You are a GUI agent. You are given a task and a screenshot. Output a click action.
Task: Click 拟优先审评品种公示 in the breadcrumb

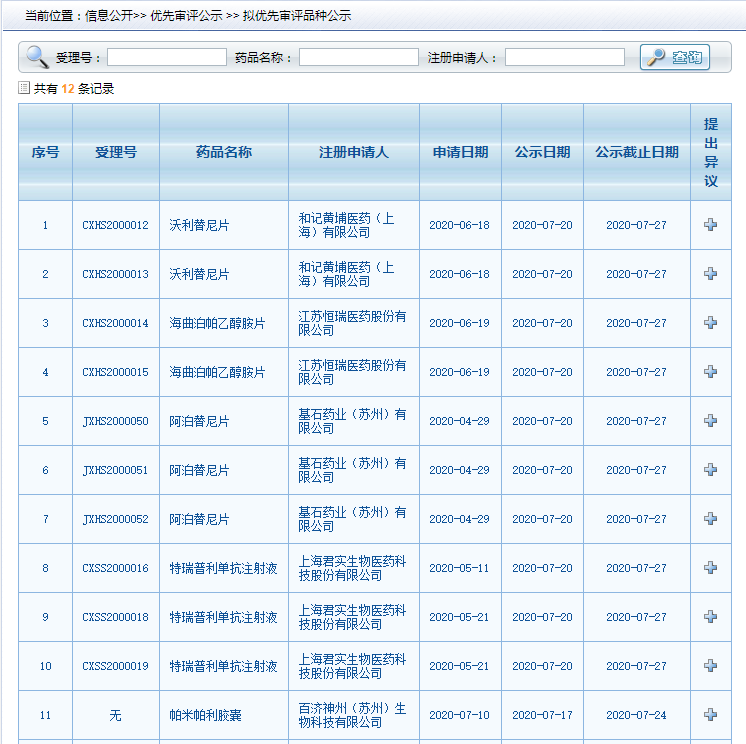(297, 16)
